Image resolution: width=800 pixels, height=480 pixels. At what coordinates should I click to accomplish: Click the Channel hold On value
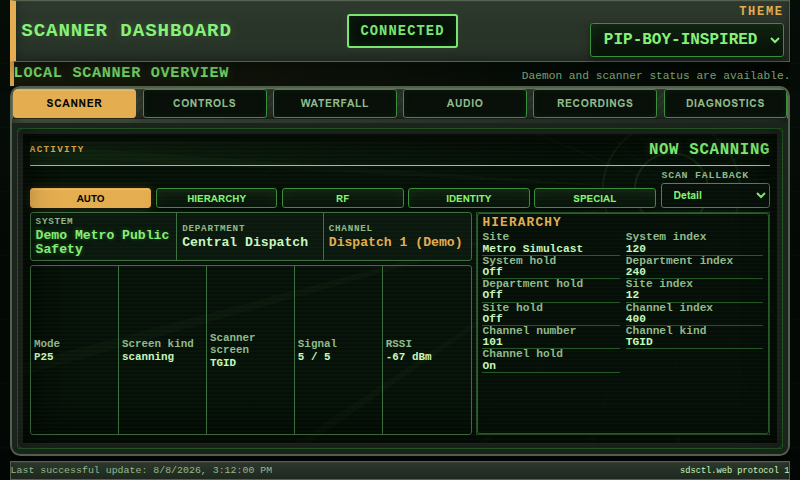coord(489,365)
